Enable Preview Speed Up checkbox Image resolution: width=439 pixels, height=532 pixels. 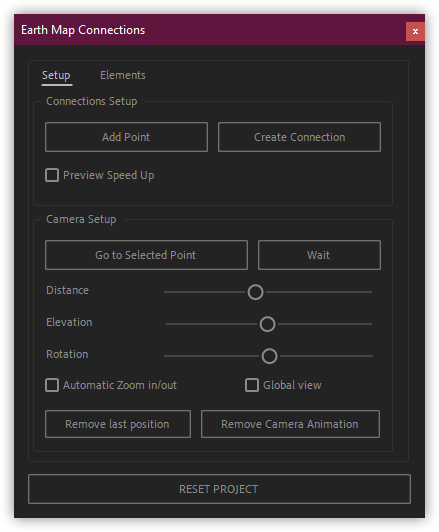tap(52, 175)
